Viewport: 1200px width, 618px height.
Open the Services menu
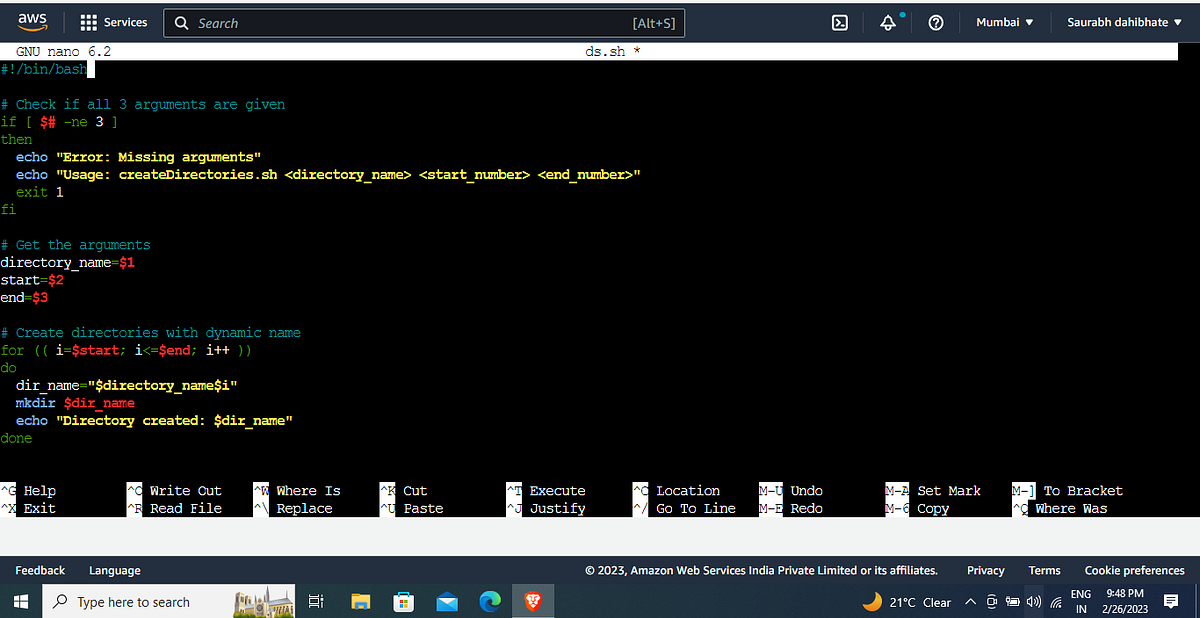click(113, 22)
